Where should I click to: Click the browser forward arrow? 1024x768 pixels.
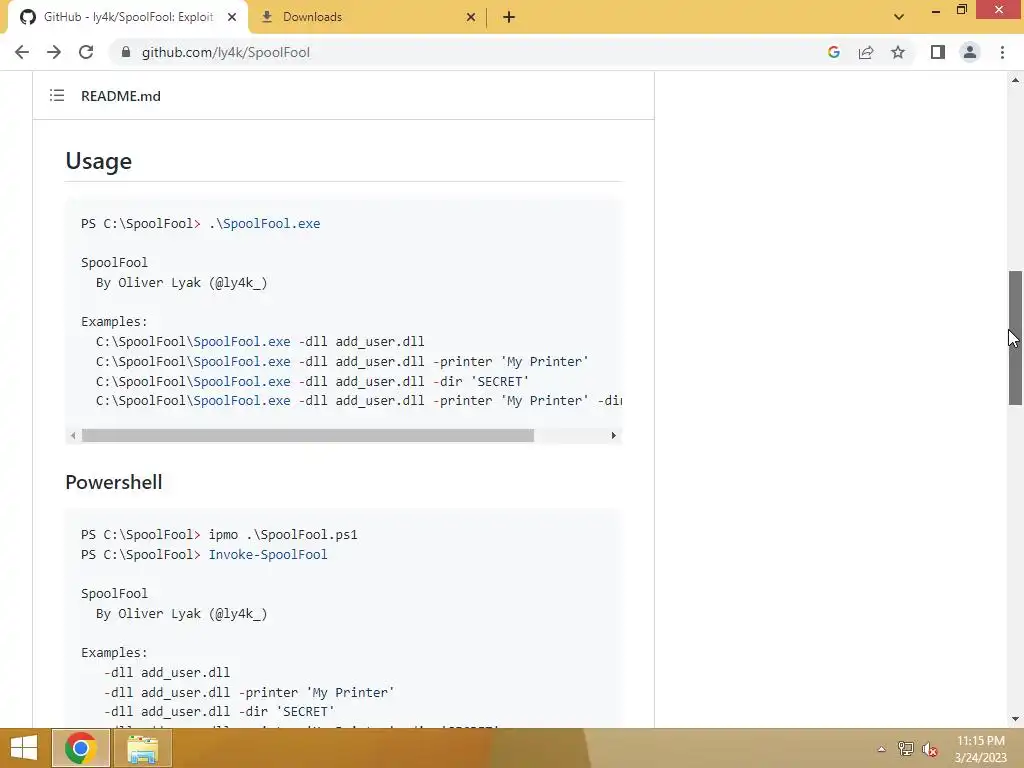click(x=54, y=52)
